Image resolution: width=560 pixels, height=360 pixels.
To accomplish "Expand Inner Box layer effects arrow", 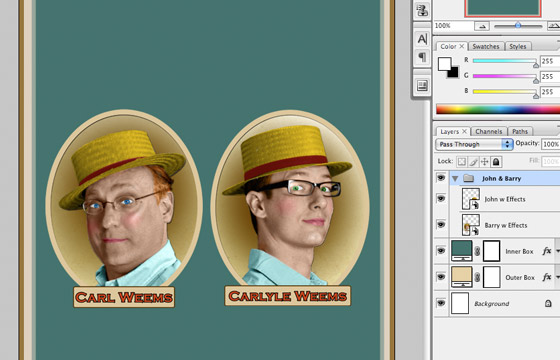I will pos(557,251).
